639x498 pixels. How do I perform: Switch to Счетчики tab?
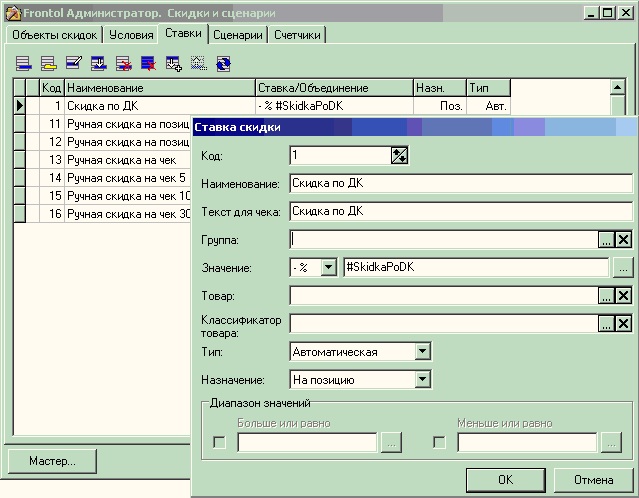(297, 35)
